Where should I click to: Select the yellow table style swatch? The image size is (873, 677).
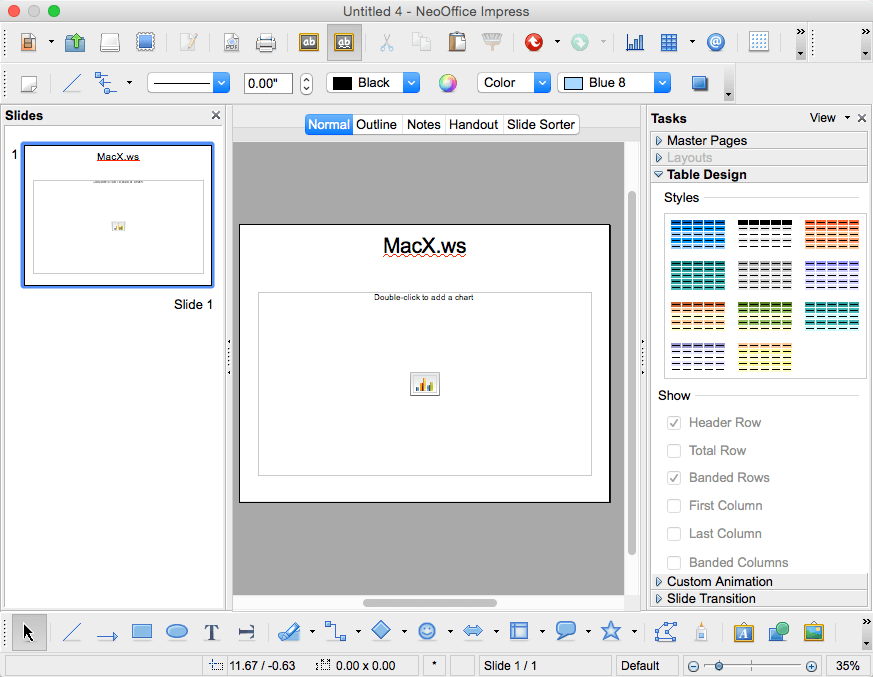click(764, 357)
